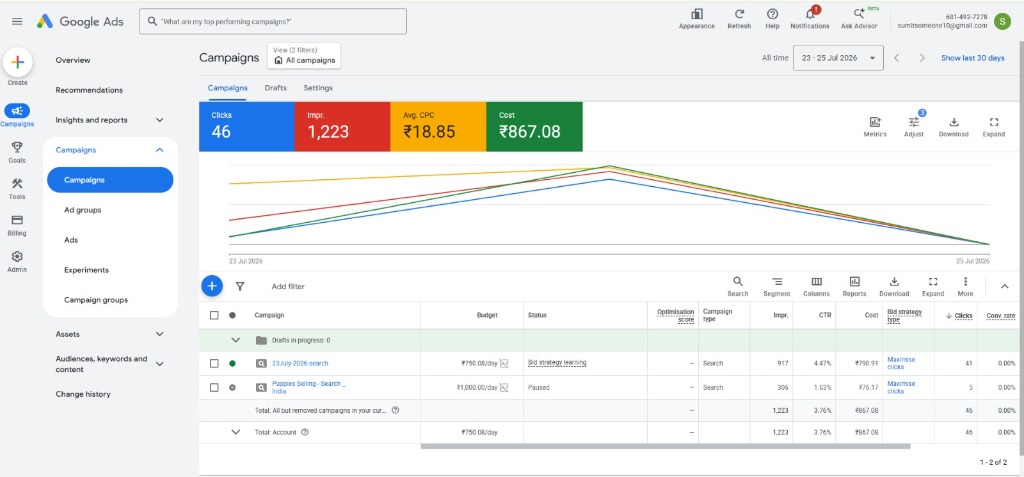Click the filter funnel icon
1024x477 pixels.
[240, 286]
